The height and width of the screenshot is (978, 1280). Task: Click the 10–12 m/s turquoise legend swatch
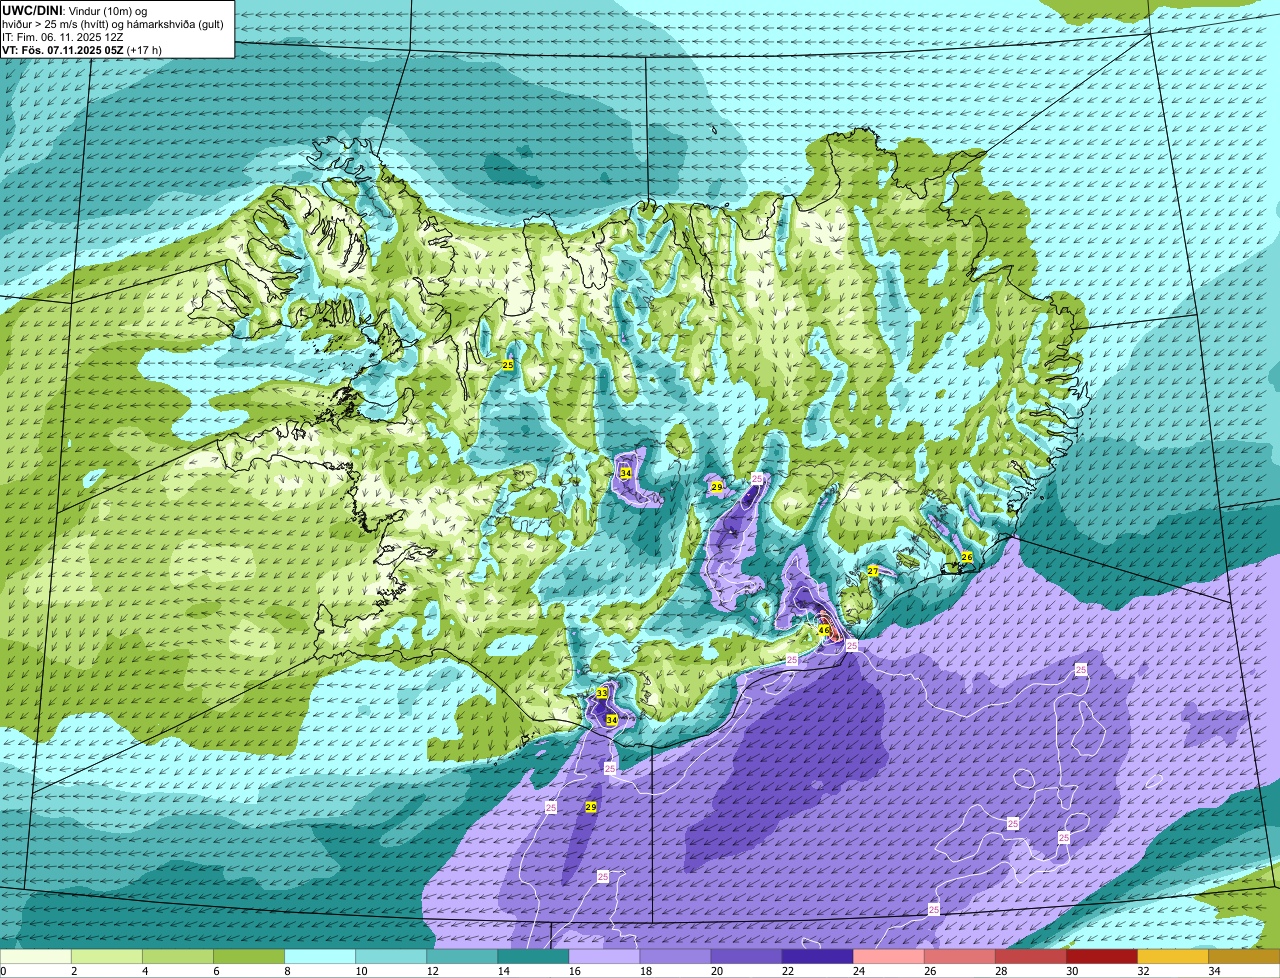pos(391,957)
